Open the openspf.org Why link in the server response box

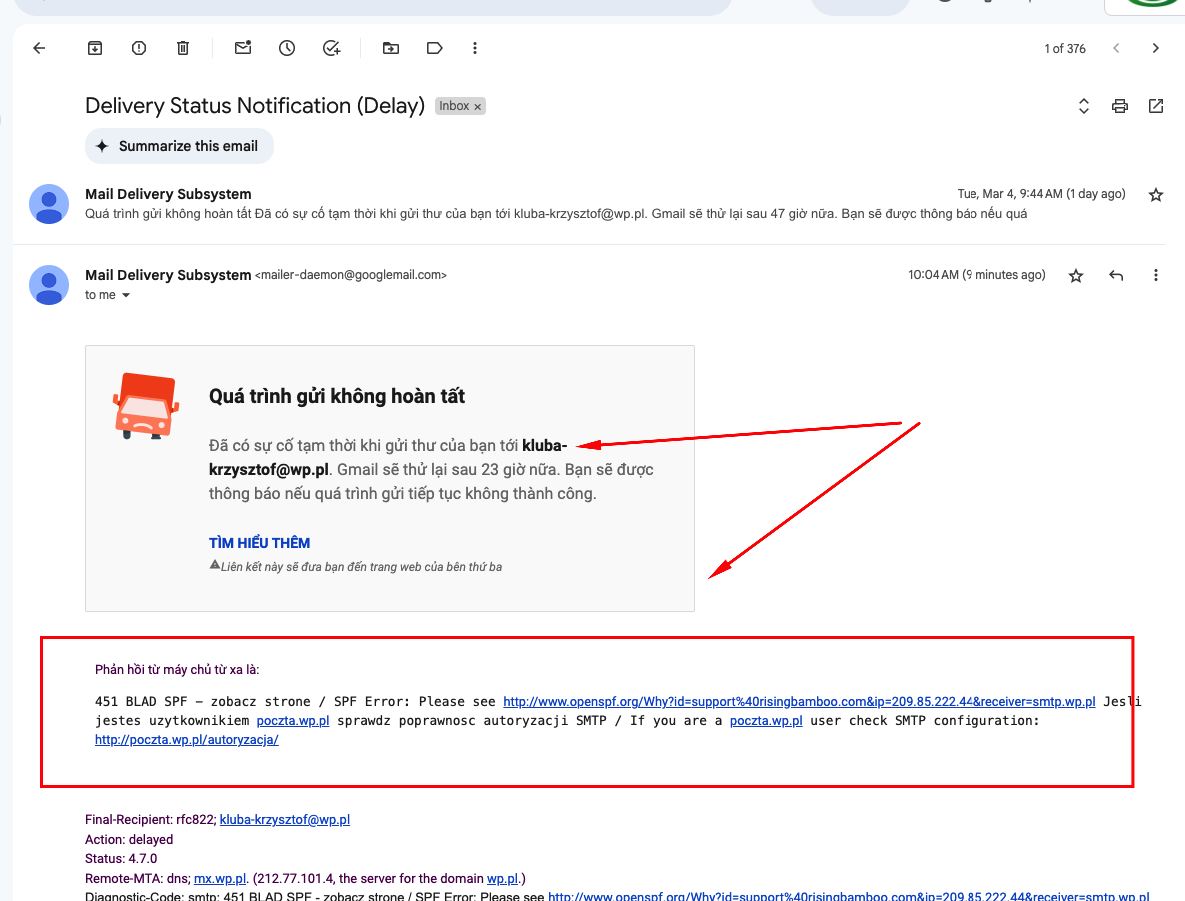799,701
